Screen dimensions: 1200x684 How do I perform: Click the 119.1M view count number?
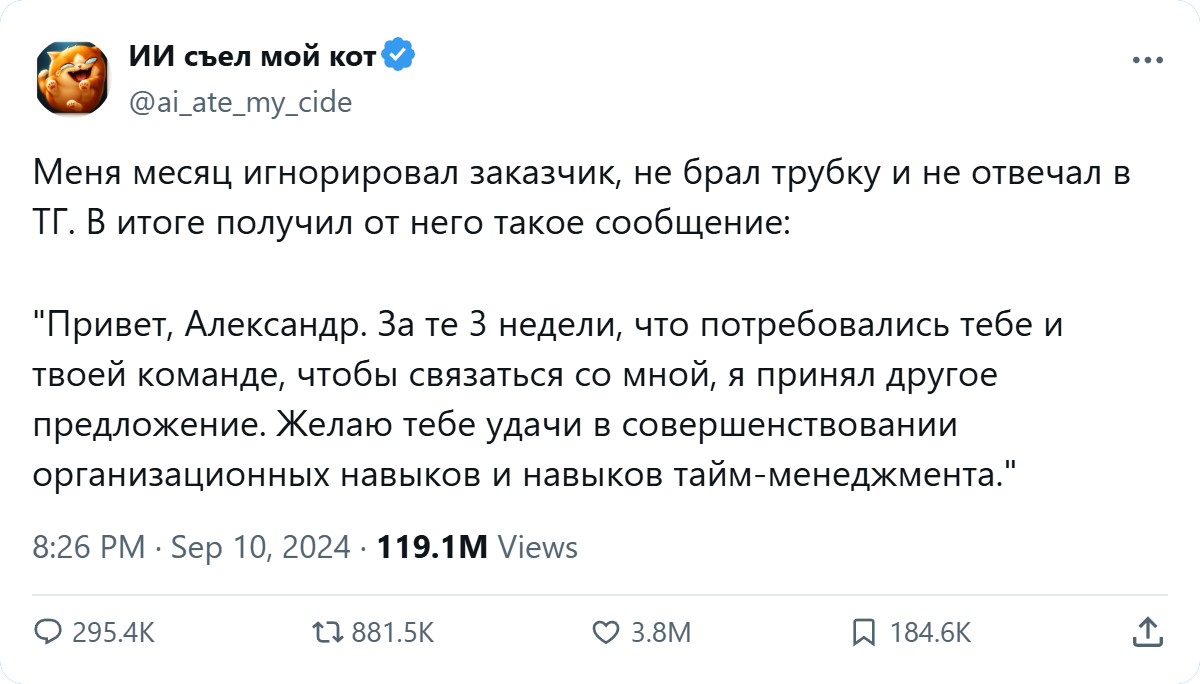[x=431, y=547]
